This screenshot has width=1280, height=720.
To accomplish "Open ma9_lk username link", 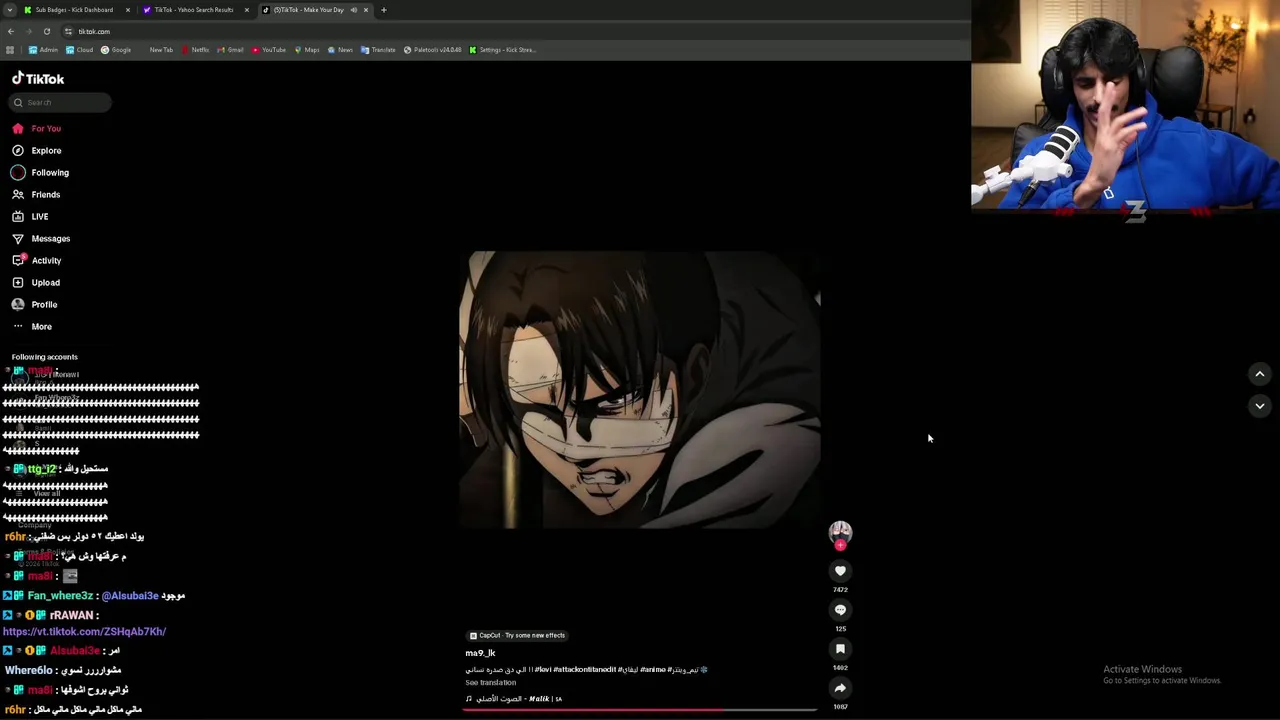I will [480, 653].
